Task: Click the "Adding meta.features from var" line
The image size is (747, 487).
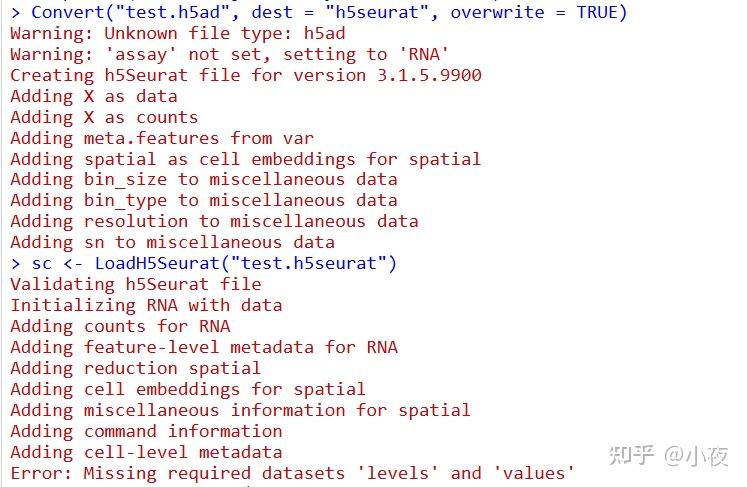Action: (161, 138)
